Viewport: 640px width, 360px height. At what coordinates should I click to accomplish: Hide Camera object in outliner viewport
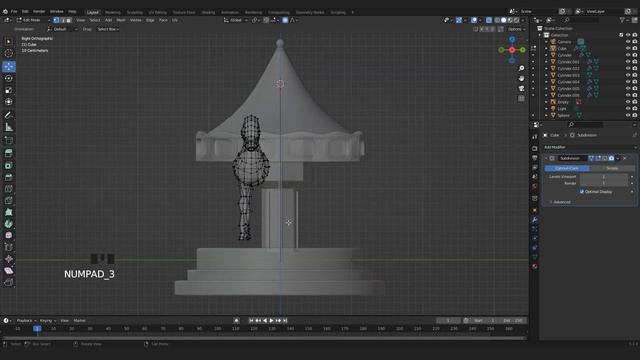pyautogui.click(x=628, y=42)
